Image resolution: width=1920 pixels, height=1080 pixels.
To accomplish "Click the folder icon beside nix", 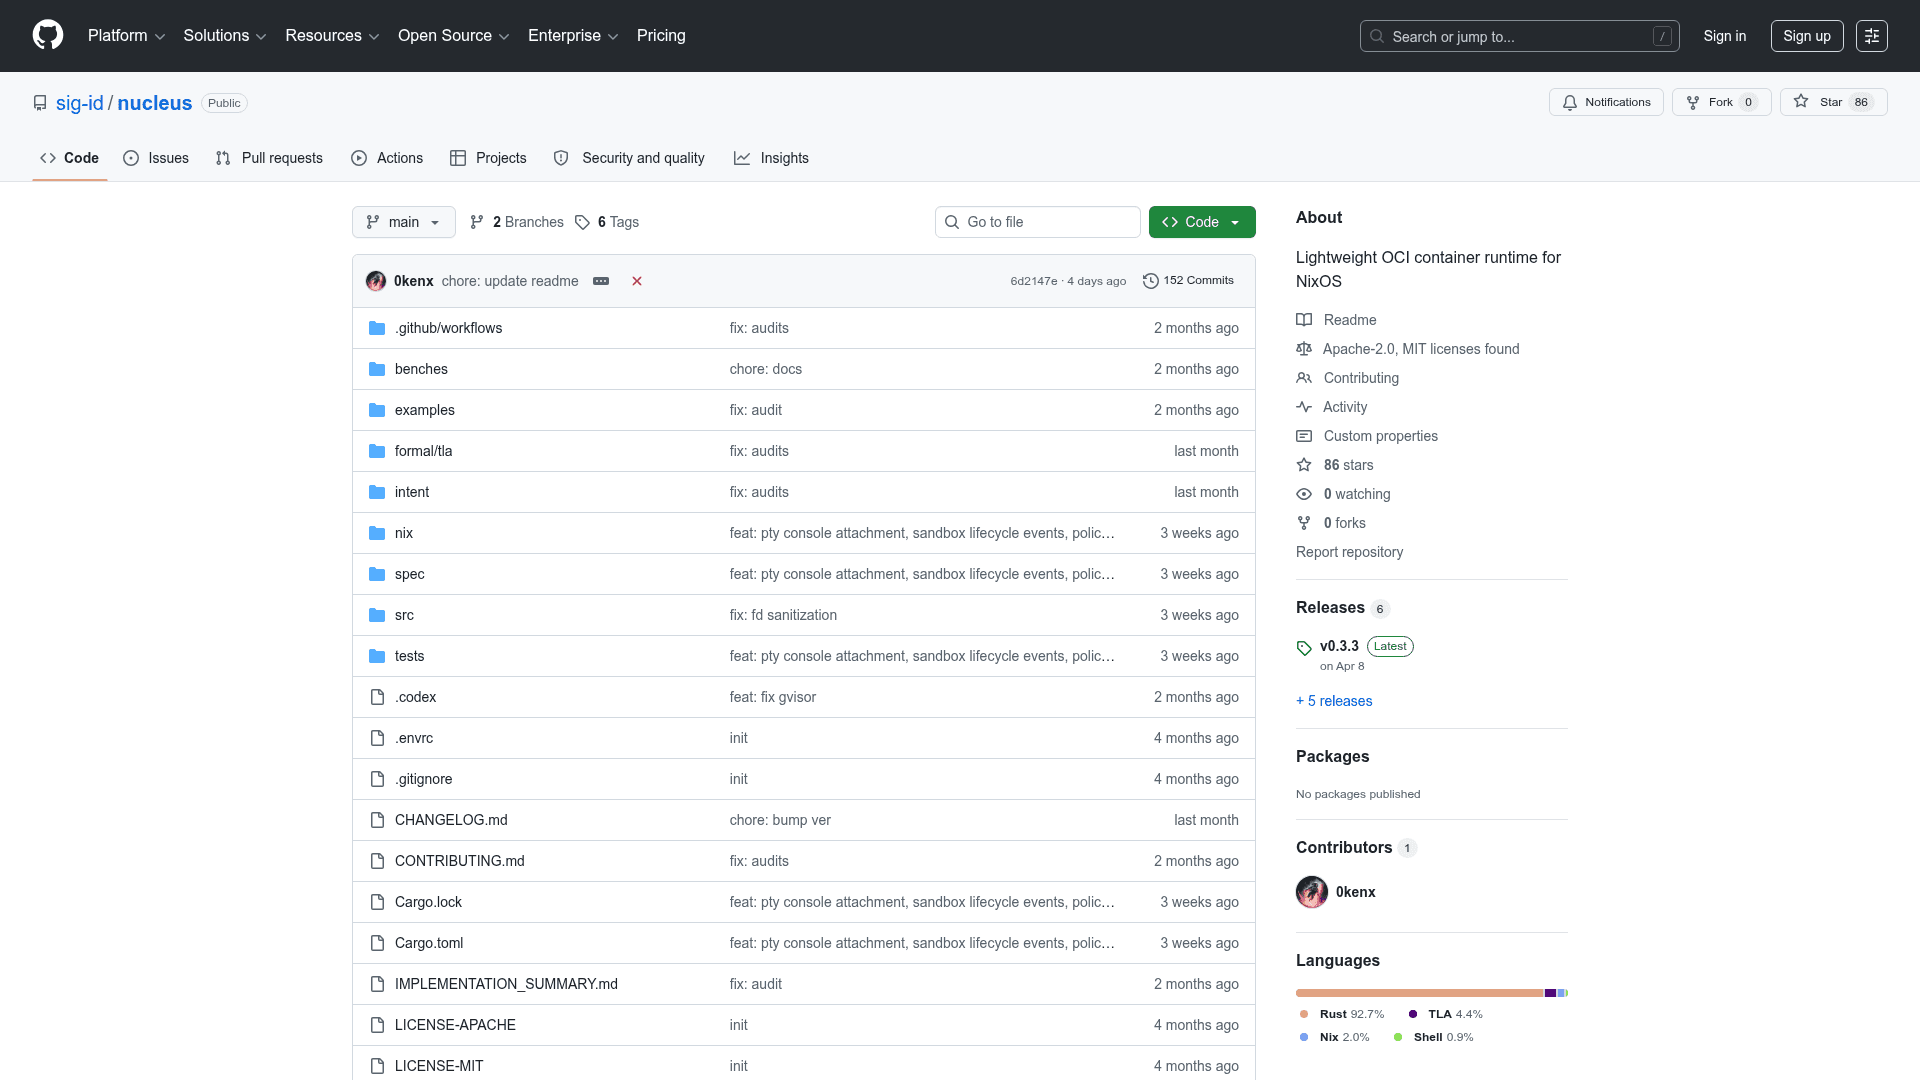I will pos(377,533).
